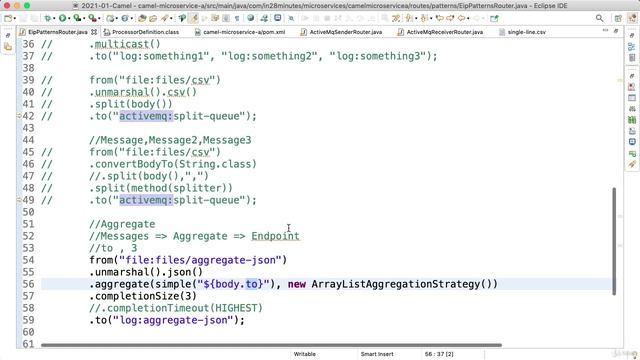Click the vertical editor scrollbar
Viewport: 640px width, 360px height.
coord(614,241)
